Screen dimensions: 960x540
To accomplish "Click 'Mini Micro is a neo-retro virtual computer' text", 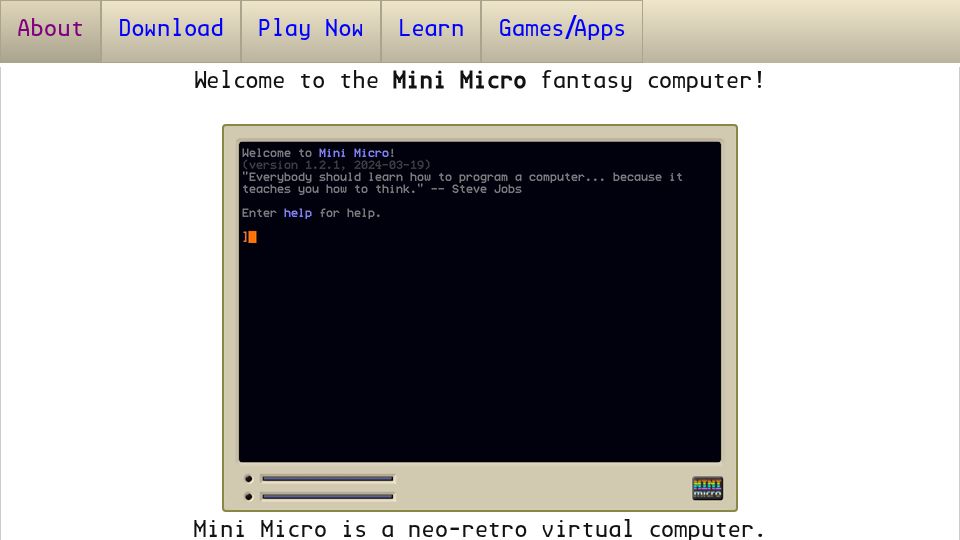I will point(479,529).
